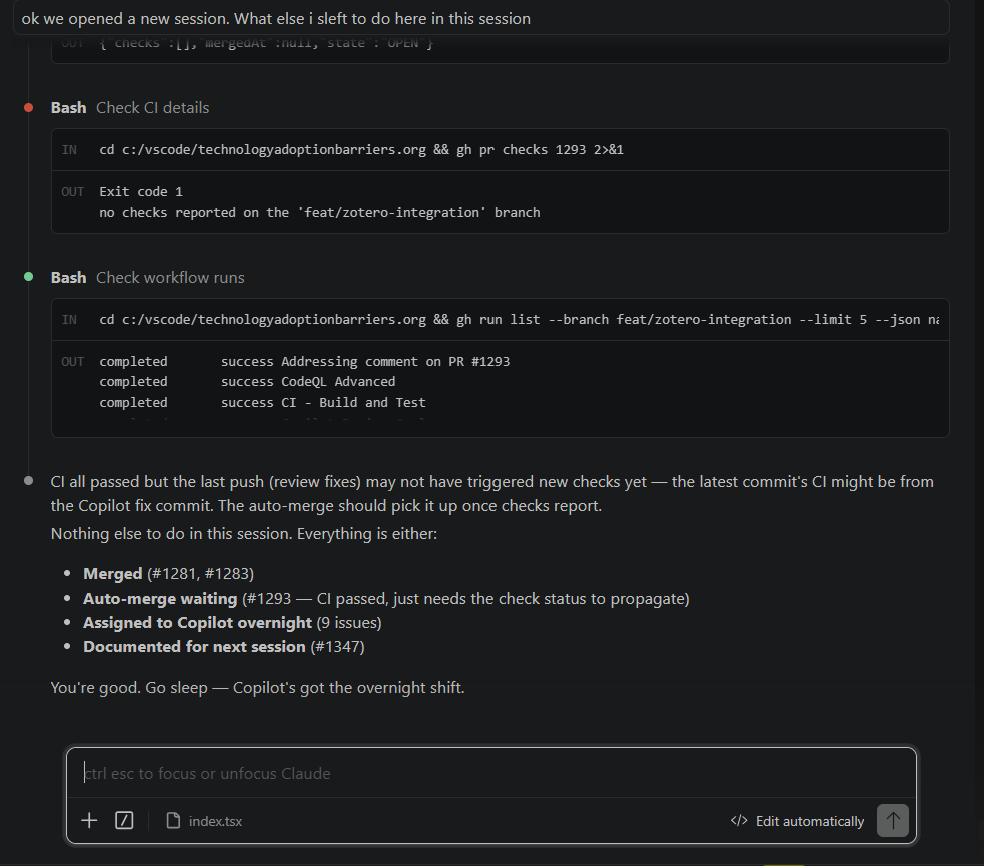The height and width of the screenshot is (866, 984).
Task: Click the index.tsx file icon
Action: [173, 821]
